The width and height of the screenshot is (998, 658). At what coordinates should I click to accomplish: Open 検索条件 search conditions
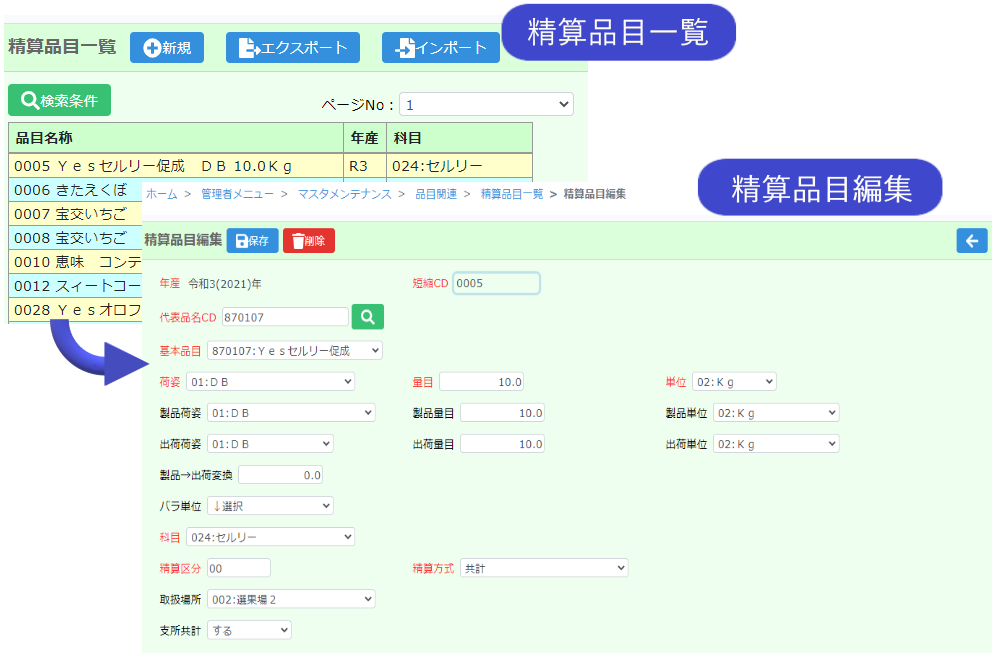[59, 100]
